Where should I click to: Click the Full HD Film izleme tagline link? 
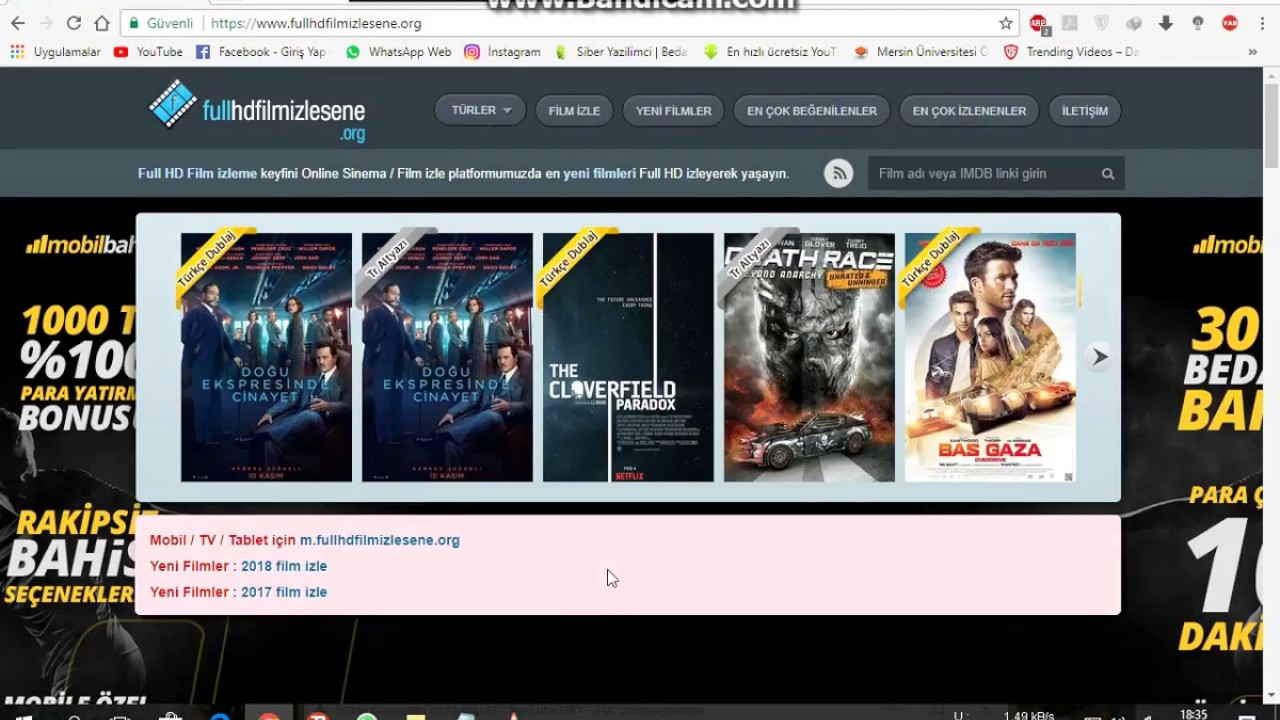197,173
